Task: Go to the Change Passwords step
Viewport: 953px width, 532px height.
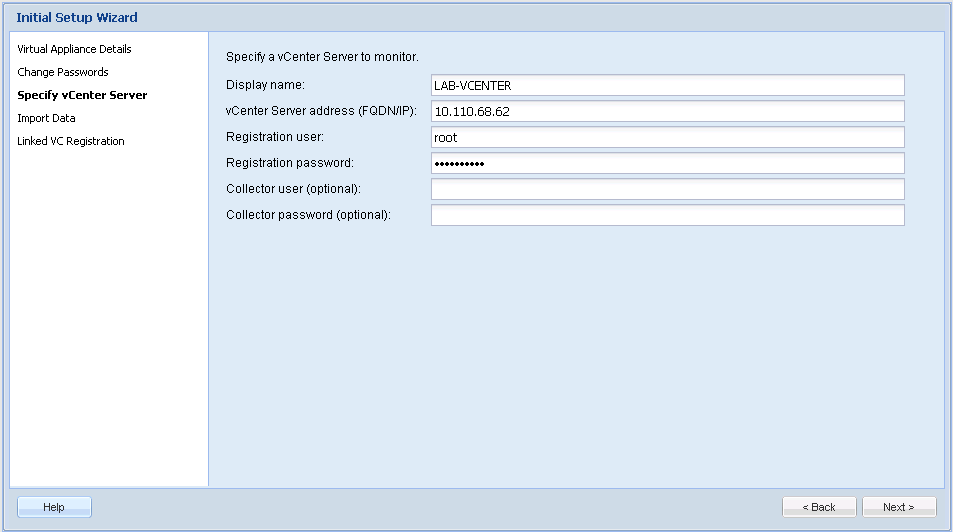Action: (x=63, y=72)
